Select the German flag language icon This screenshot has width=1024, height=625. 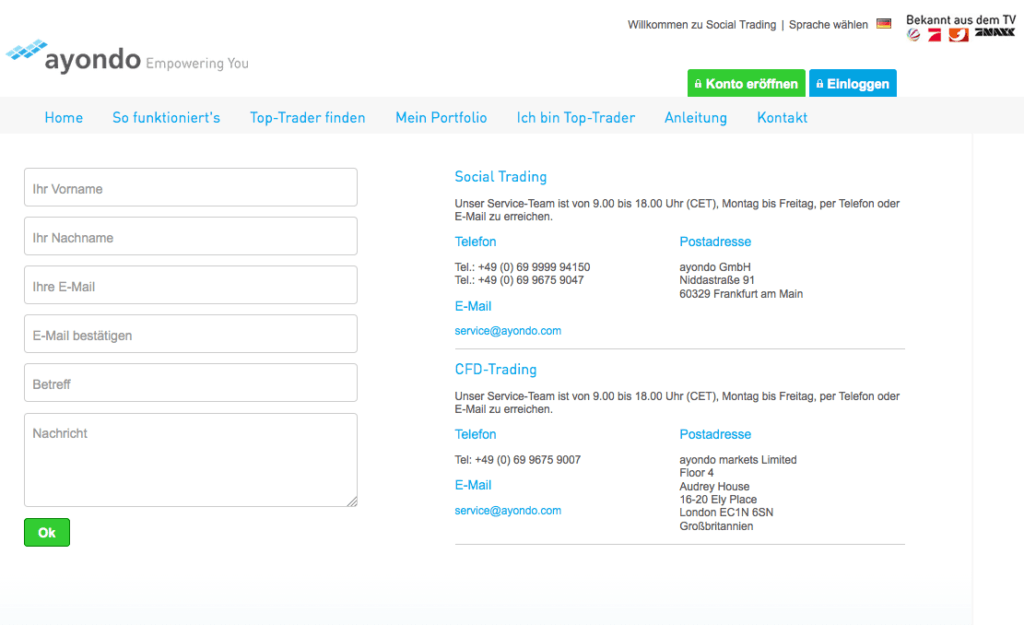(884, 24)
